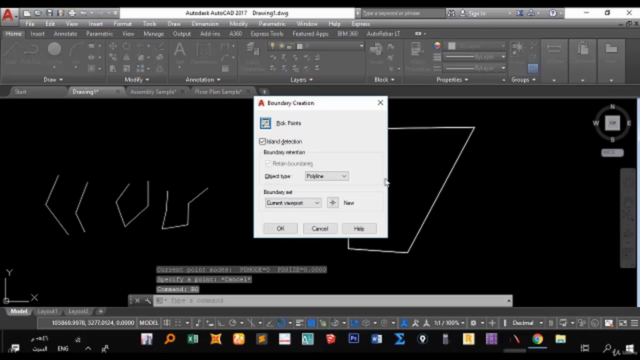Open the Decimal units dropdown

[527, 323]
